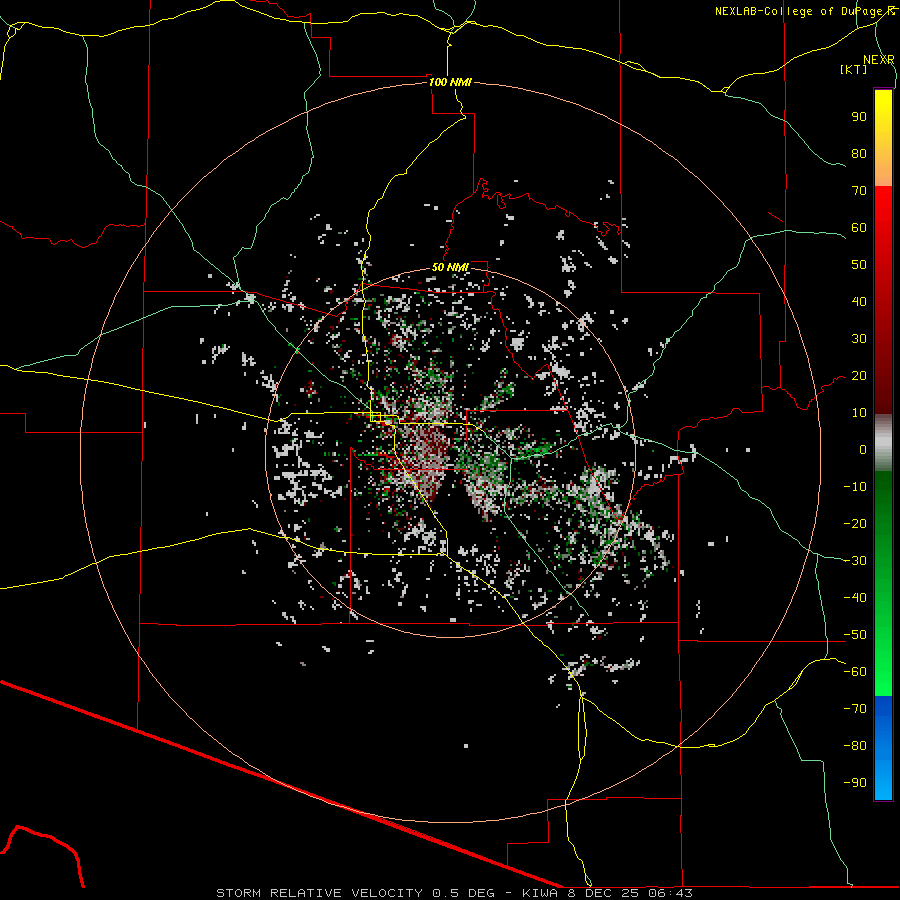Click the 10 knot label on the scale

pos(859,413)
